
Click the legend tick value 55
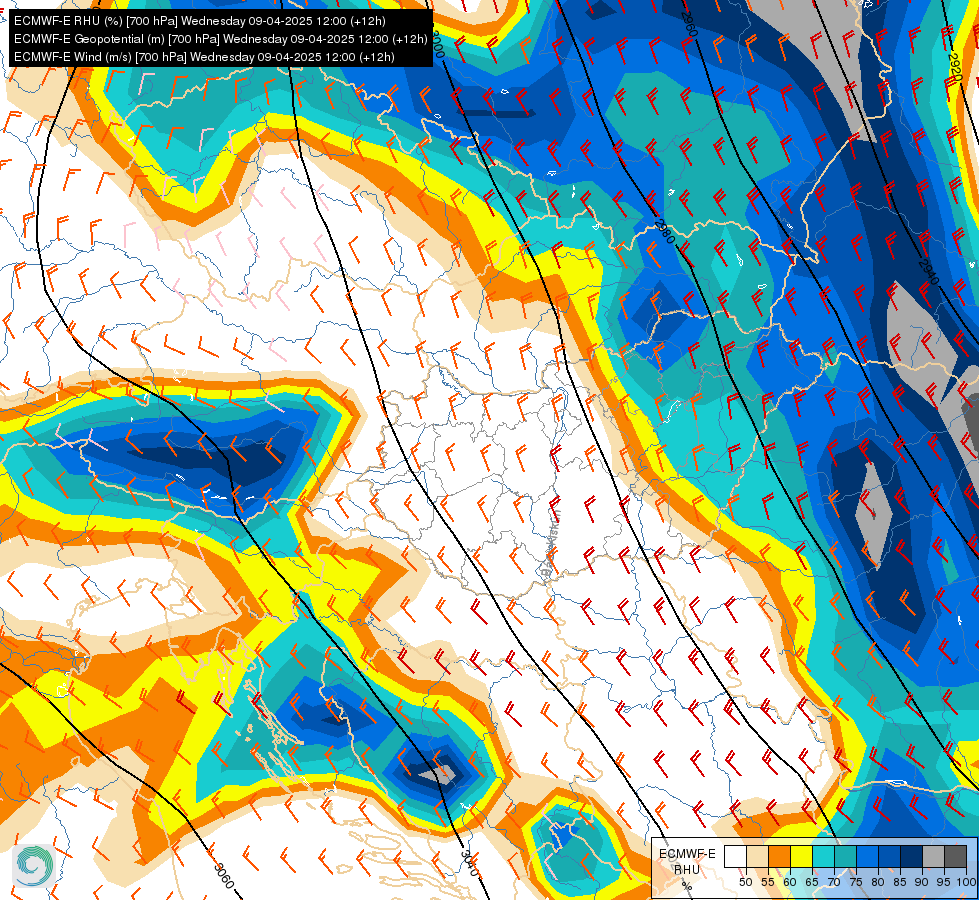click(x=768, y=882)
